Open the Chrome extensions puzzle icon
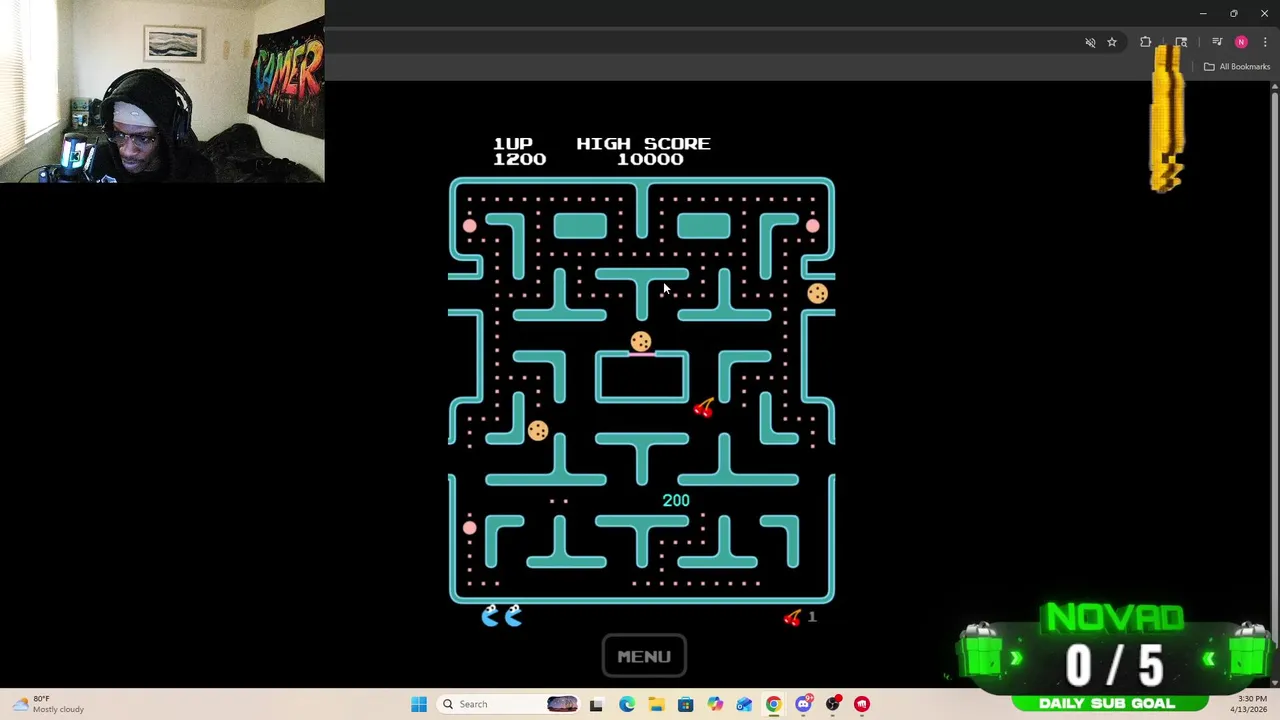Image resolution: width=1280 pixels, height=720 pixels. click(x=1146, y=42)
